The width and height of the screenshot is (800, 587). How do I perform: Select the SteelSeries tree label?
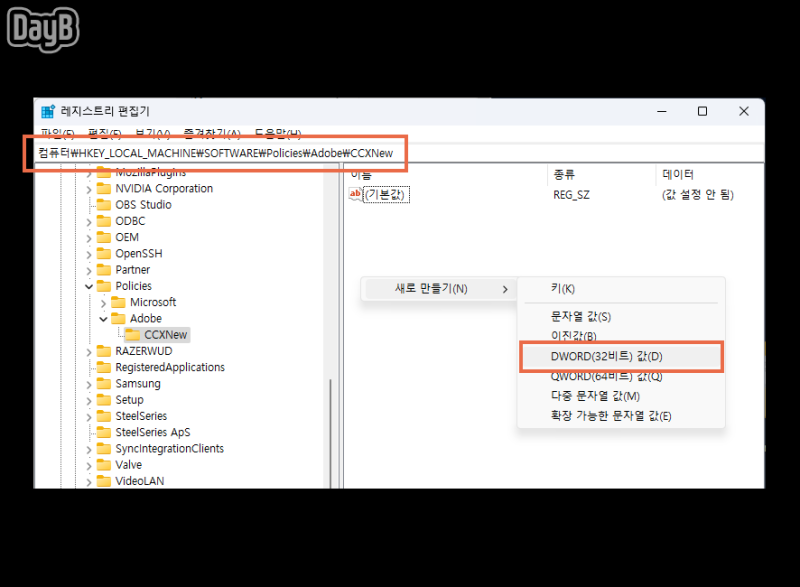click(141, 417)
